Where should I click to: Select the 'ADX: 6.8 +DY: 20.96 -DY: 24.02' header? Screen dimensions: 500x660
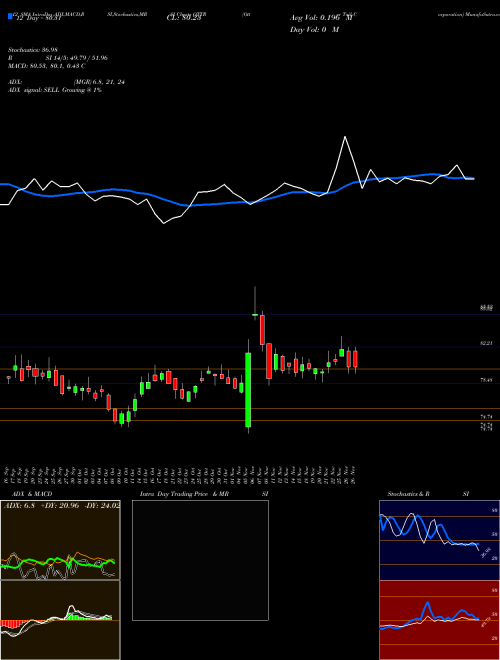click(61, 505)
